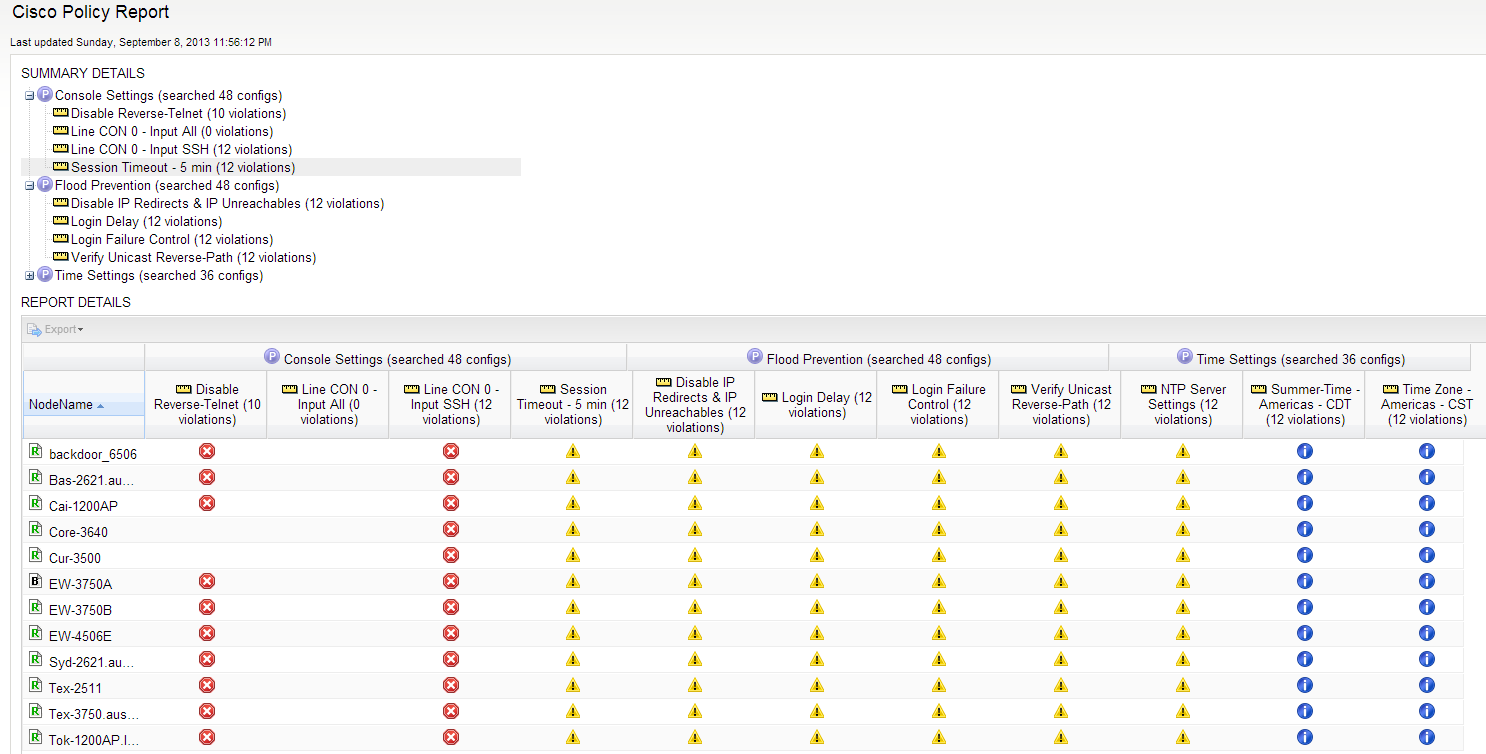The height and width of the screenshot is (754, 1486).
Task: Click node name EW-4506E
Action: coord(80,636)
